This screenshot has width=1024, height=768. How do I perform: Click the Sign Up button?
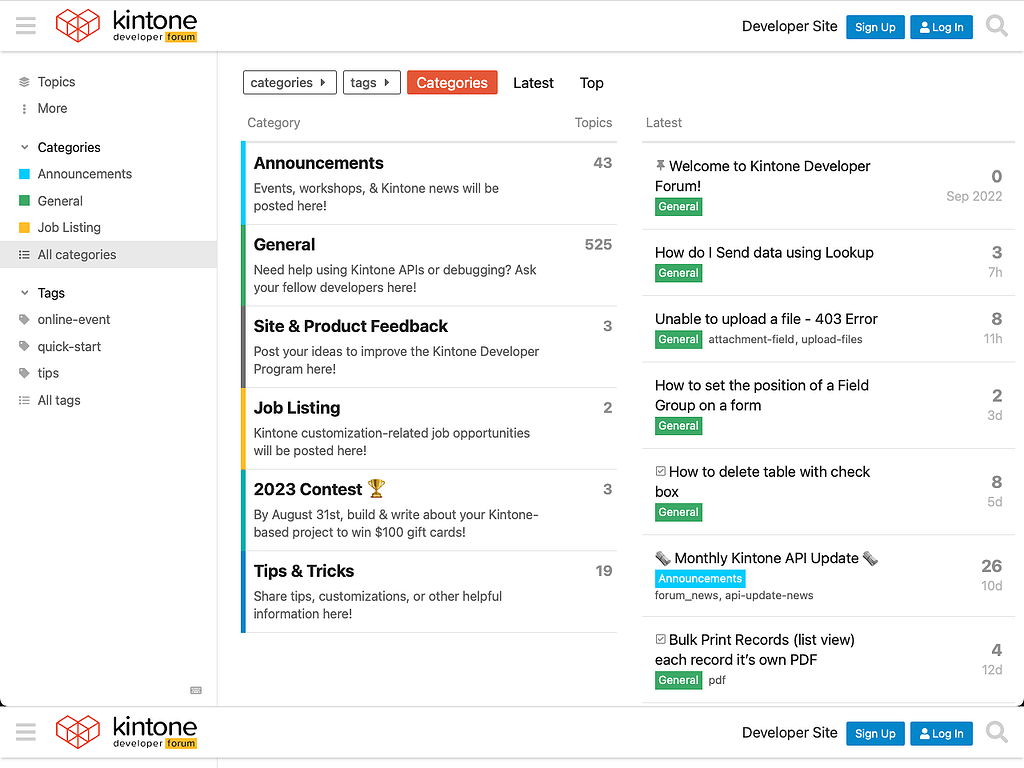click(875, 27)
